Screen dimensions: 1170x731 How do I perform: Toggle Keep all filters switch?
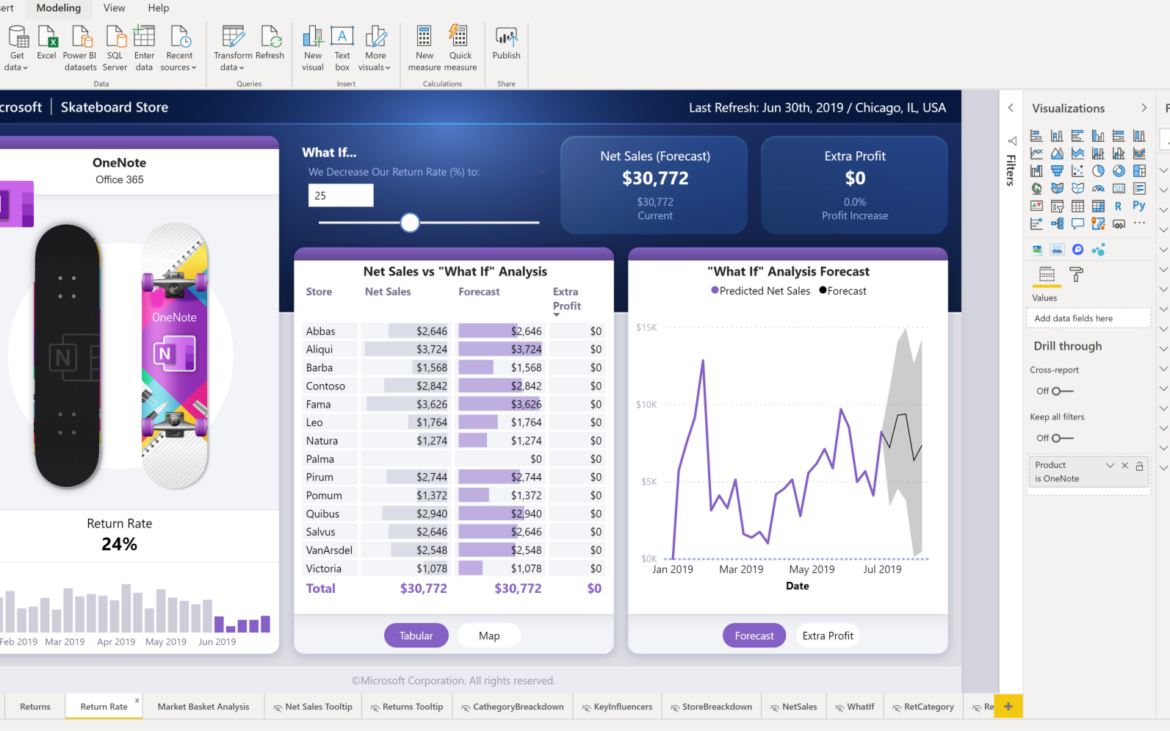click(1062, 438)
